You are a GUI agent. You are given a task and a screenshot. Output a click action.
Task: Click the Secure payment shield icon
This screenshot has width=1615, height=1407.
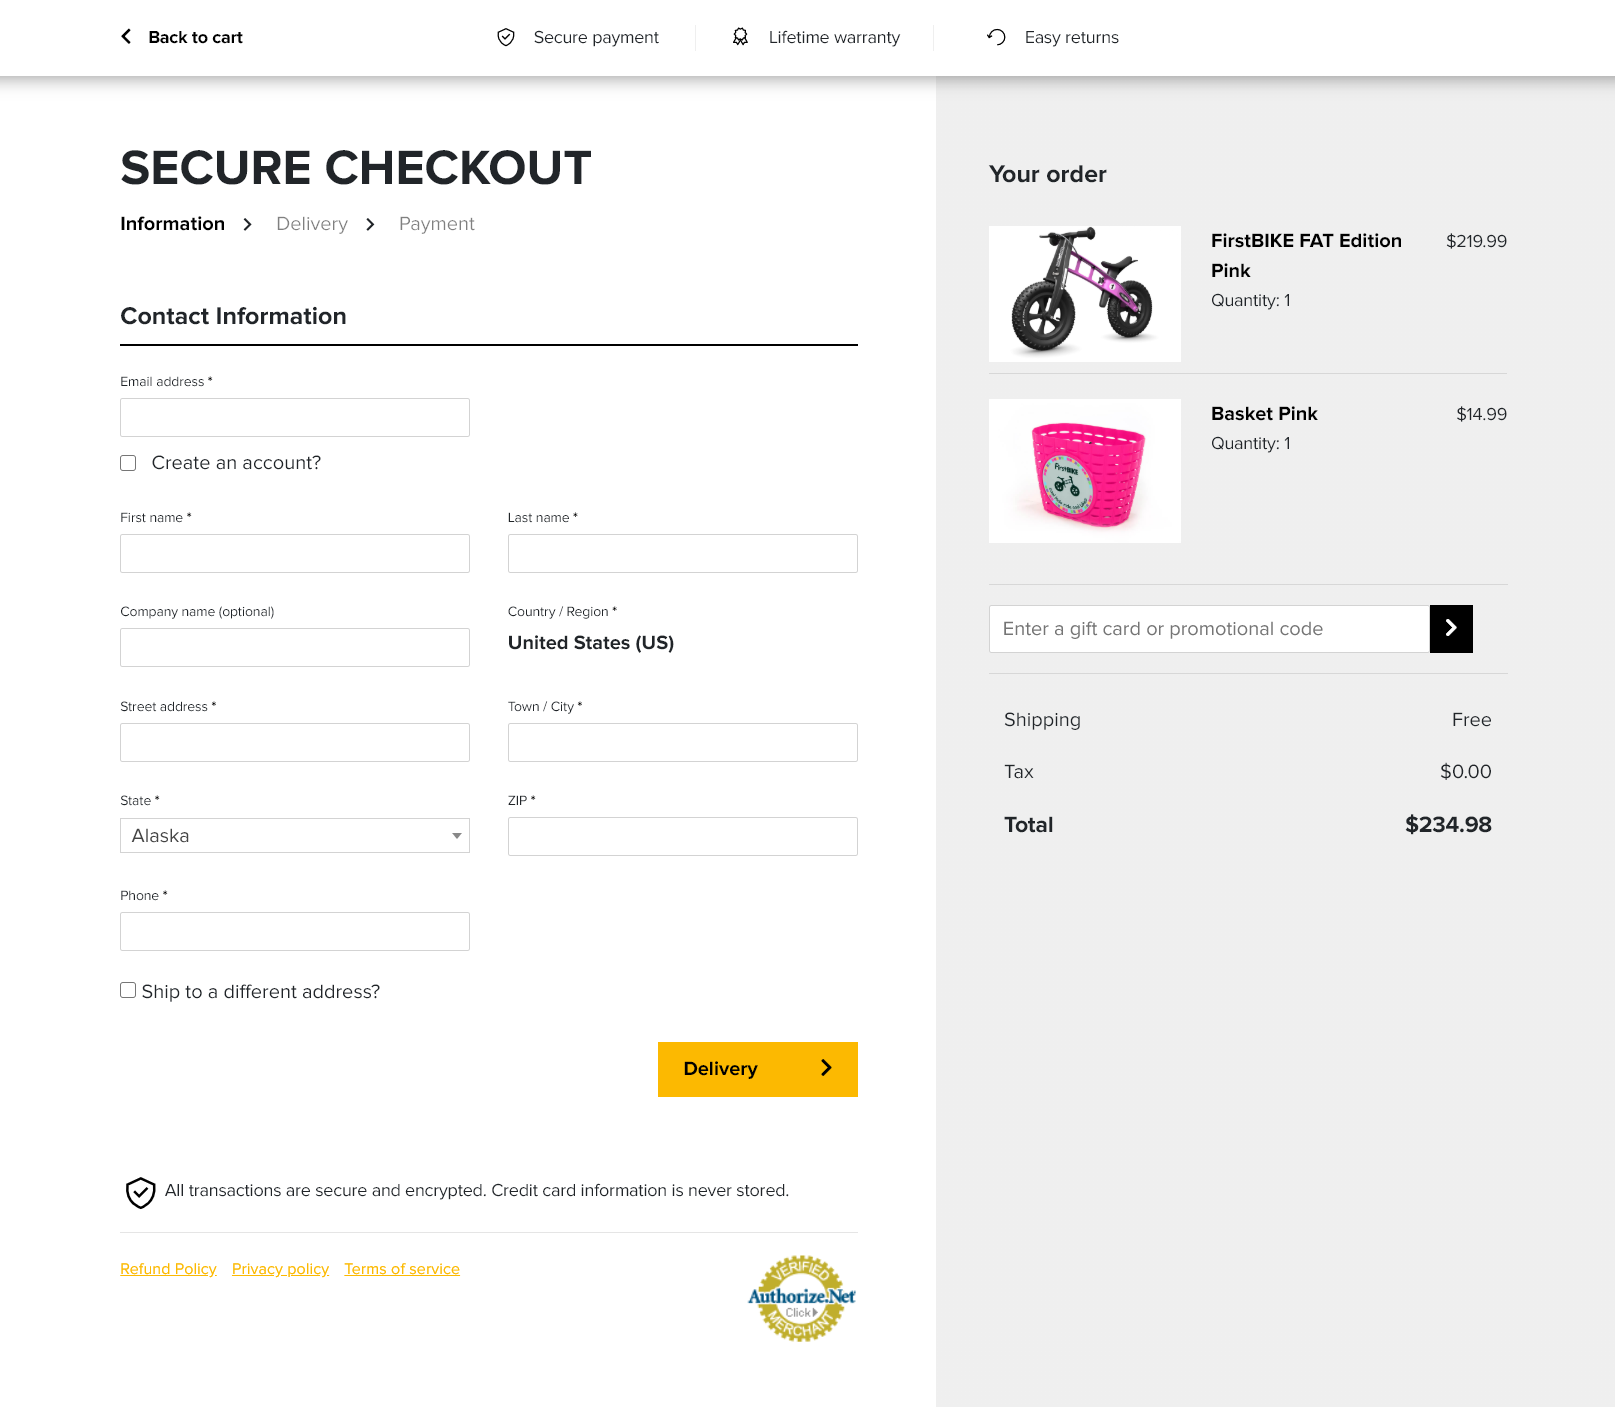(x=506, y=37)
